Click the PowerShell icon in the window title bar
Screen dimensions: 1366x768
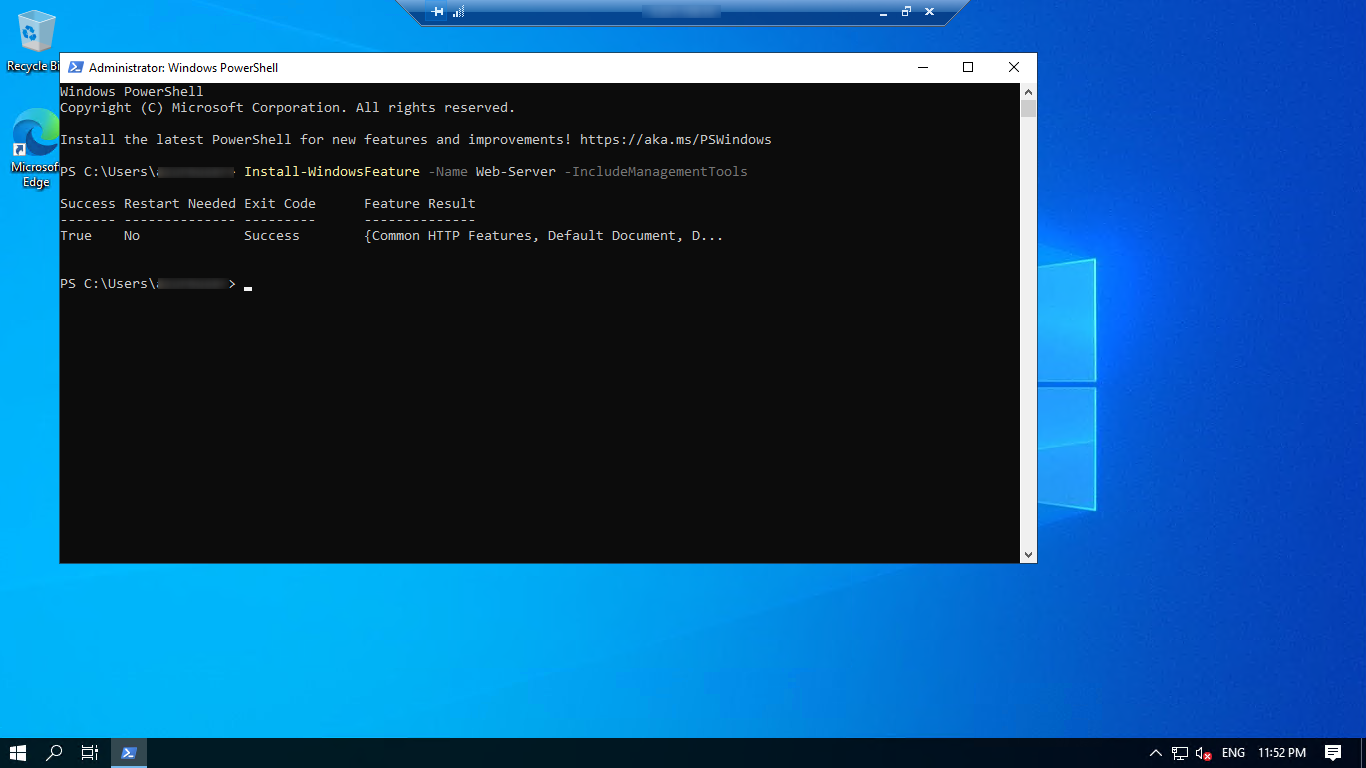(x=76, y=68)
